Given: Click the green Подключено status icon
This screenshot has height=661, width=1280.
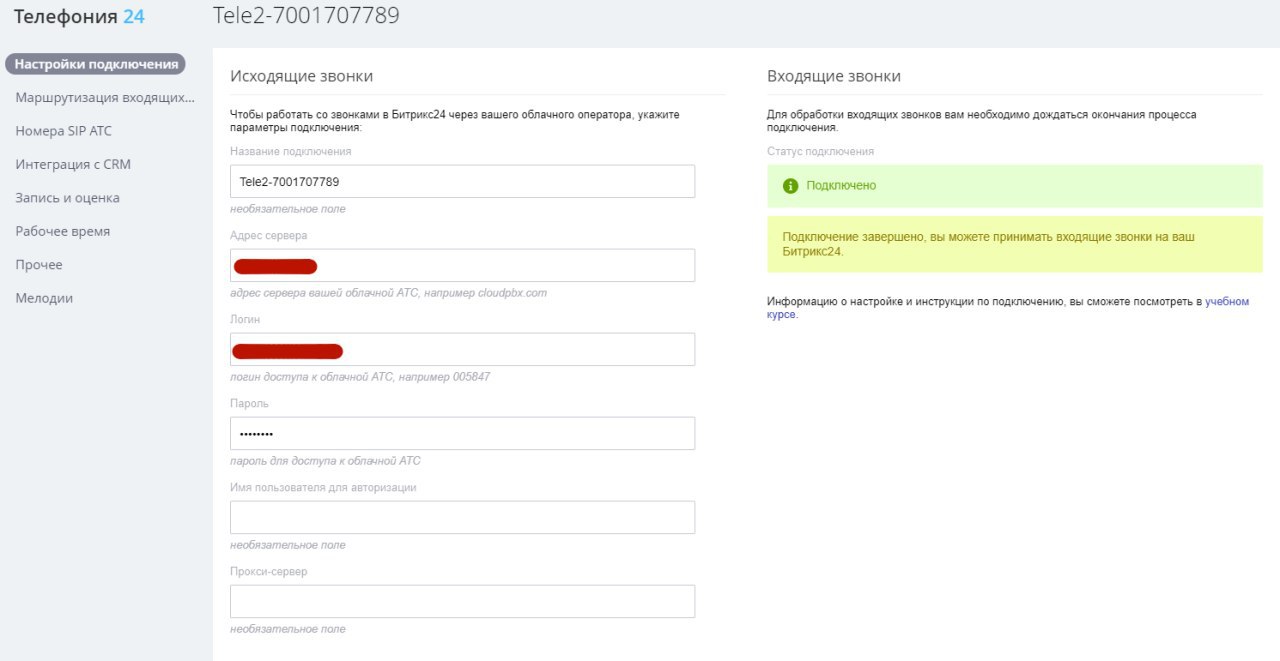Looking at the screenshot, I should (791, 186).
